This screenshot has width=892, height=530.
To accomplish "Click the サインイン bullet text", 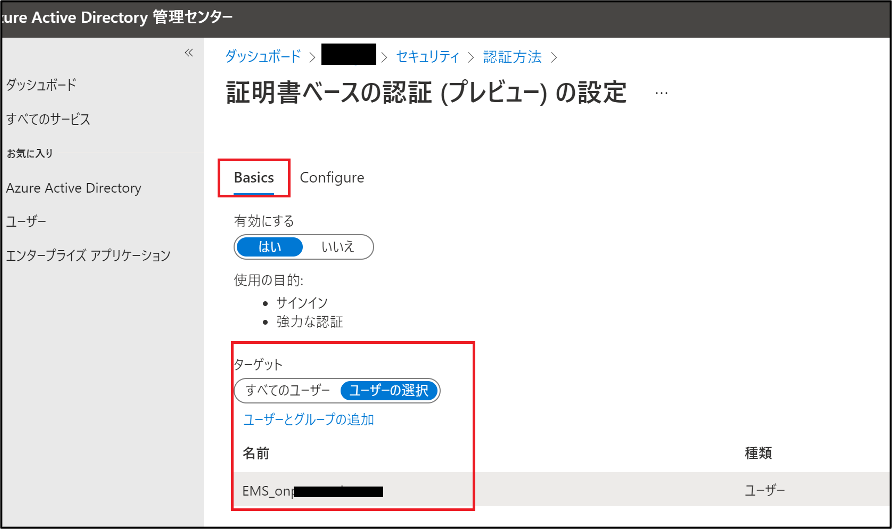I will pos(302,303).
